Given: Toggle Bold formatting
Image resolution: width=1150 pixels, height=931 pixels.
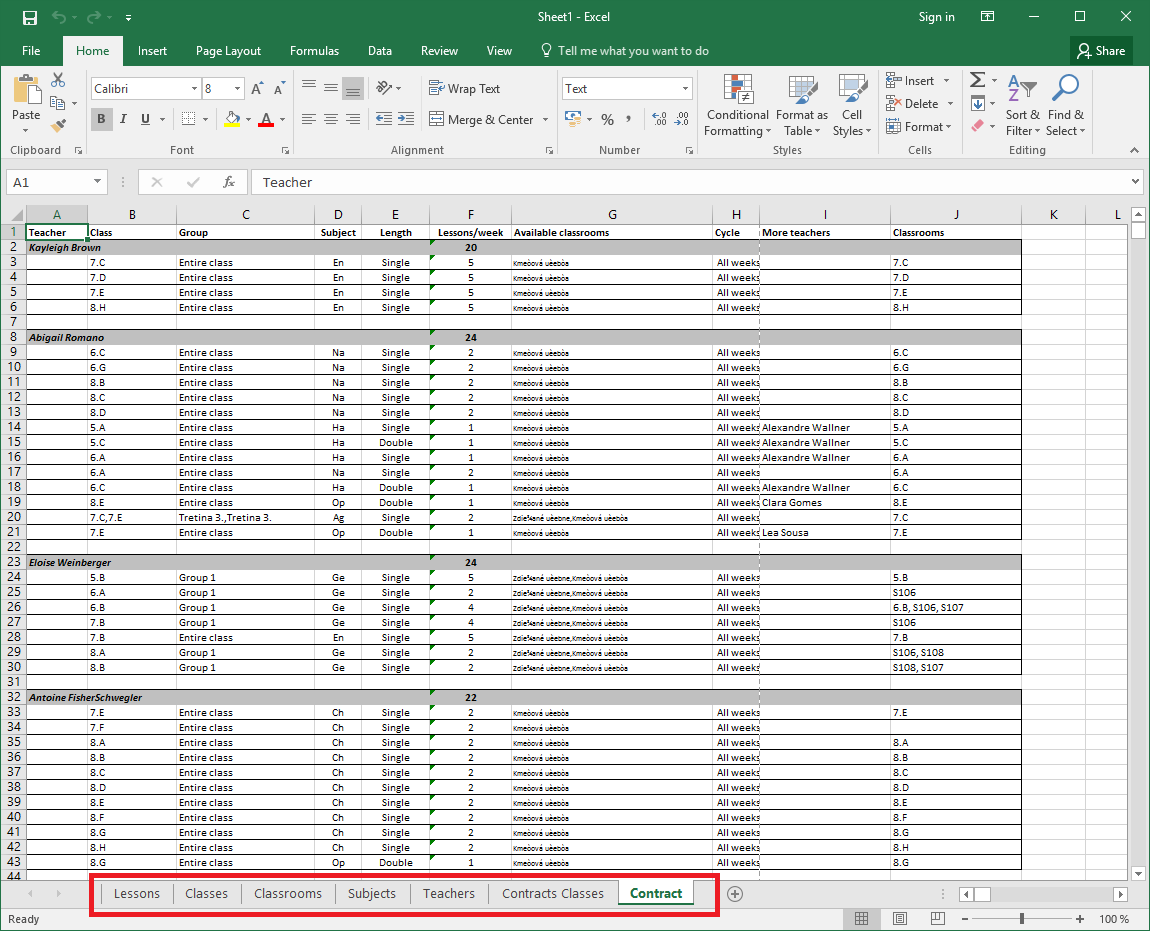Looking at the screenshot, I should (x=101, y=119).
